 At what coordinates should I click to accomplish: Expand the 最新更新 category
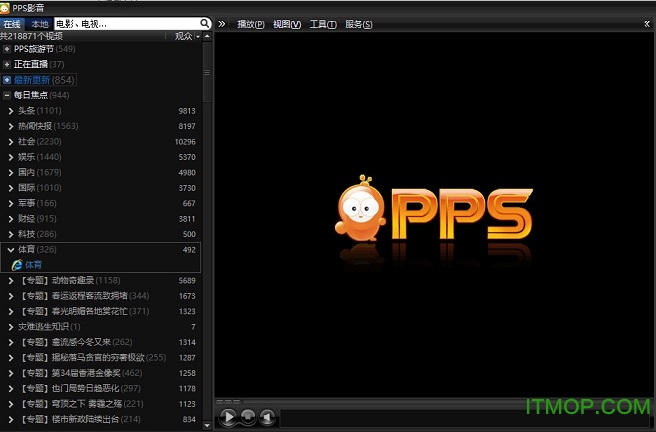[x=7, y=80]
